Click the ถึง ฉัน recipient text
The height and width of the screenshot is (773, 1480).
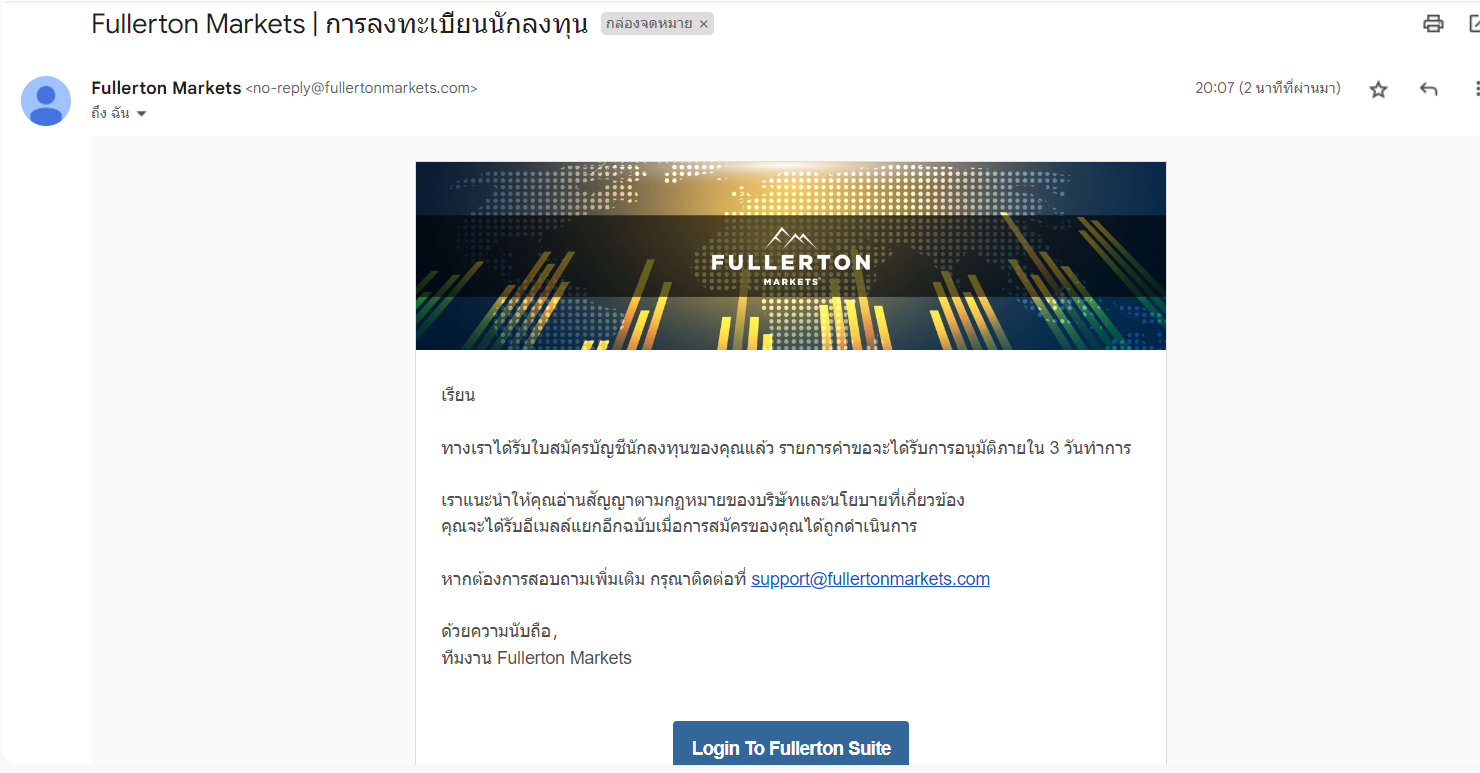click(x=111, y=113)
